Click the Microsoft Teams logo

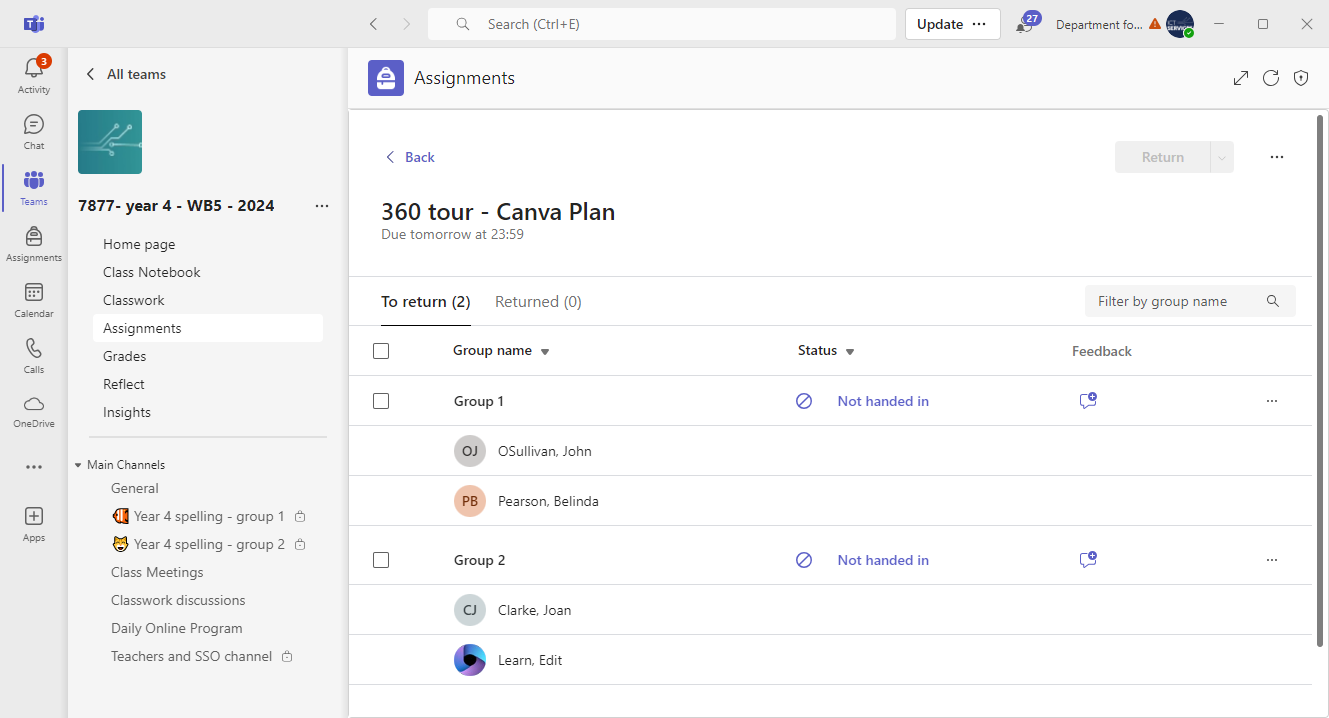pyautogui.click(x=34, y=24)
